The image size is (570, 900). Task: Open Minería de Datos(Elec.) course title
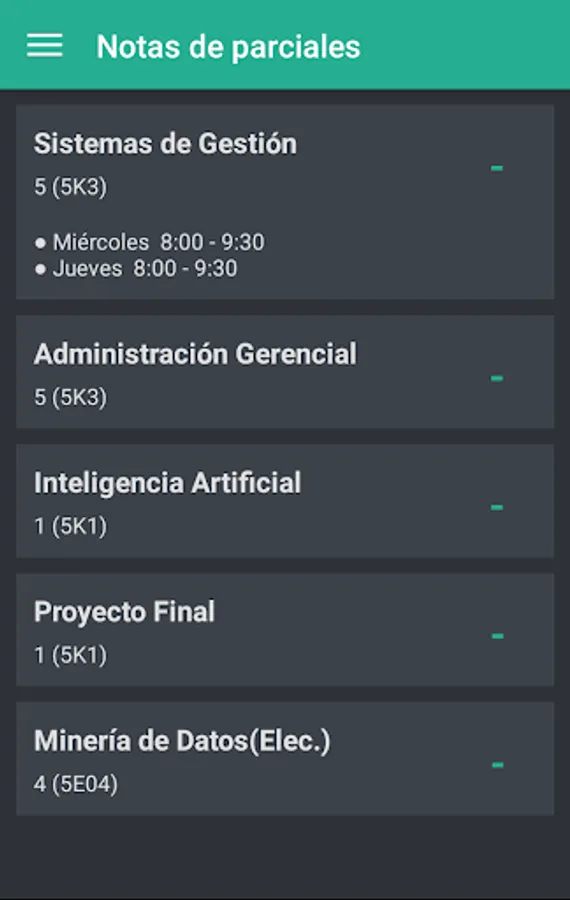click(183, 741)
